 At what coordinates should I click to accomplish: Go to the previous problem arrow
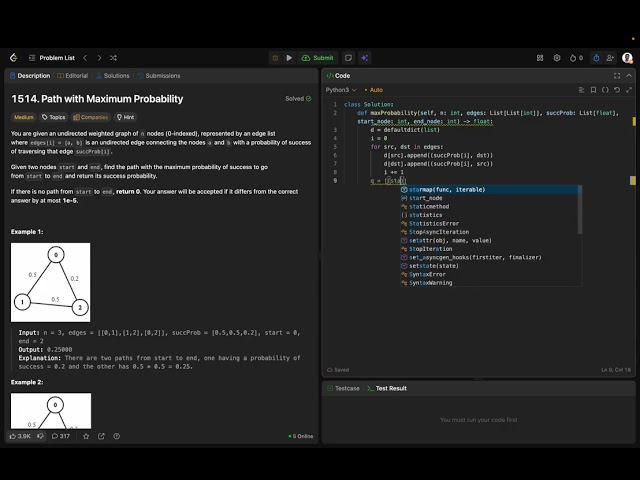pos(85,58)
